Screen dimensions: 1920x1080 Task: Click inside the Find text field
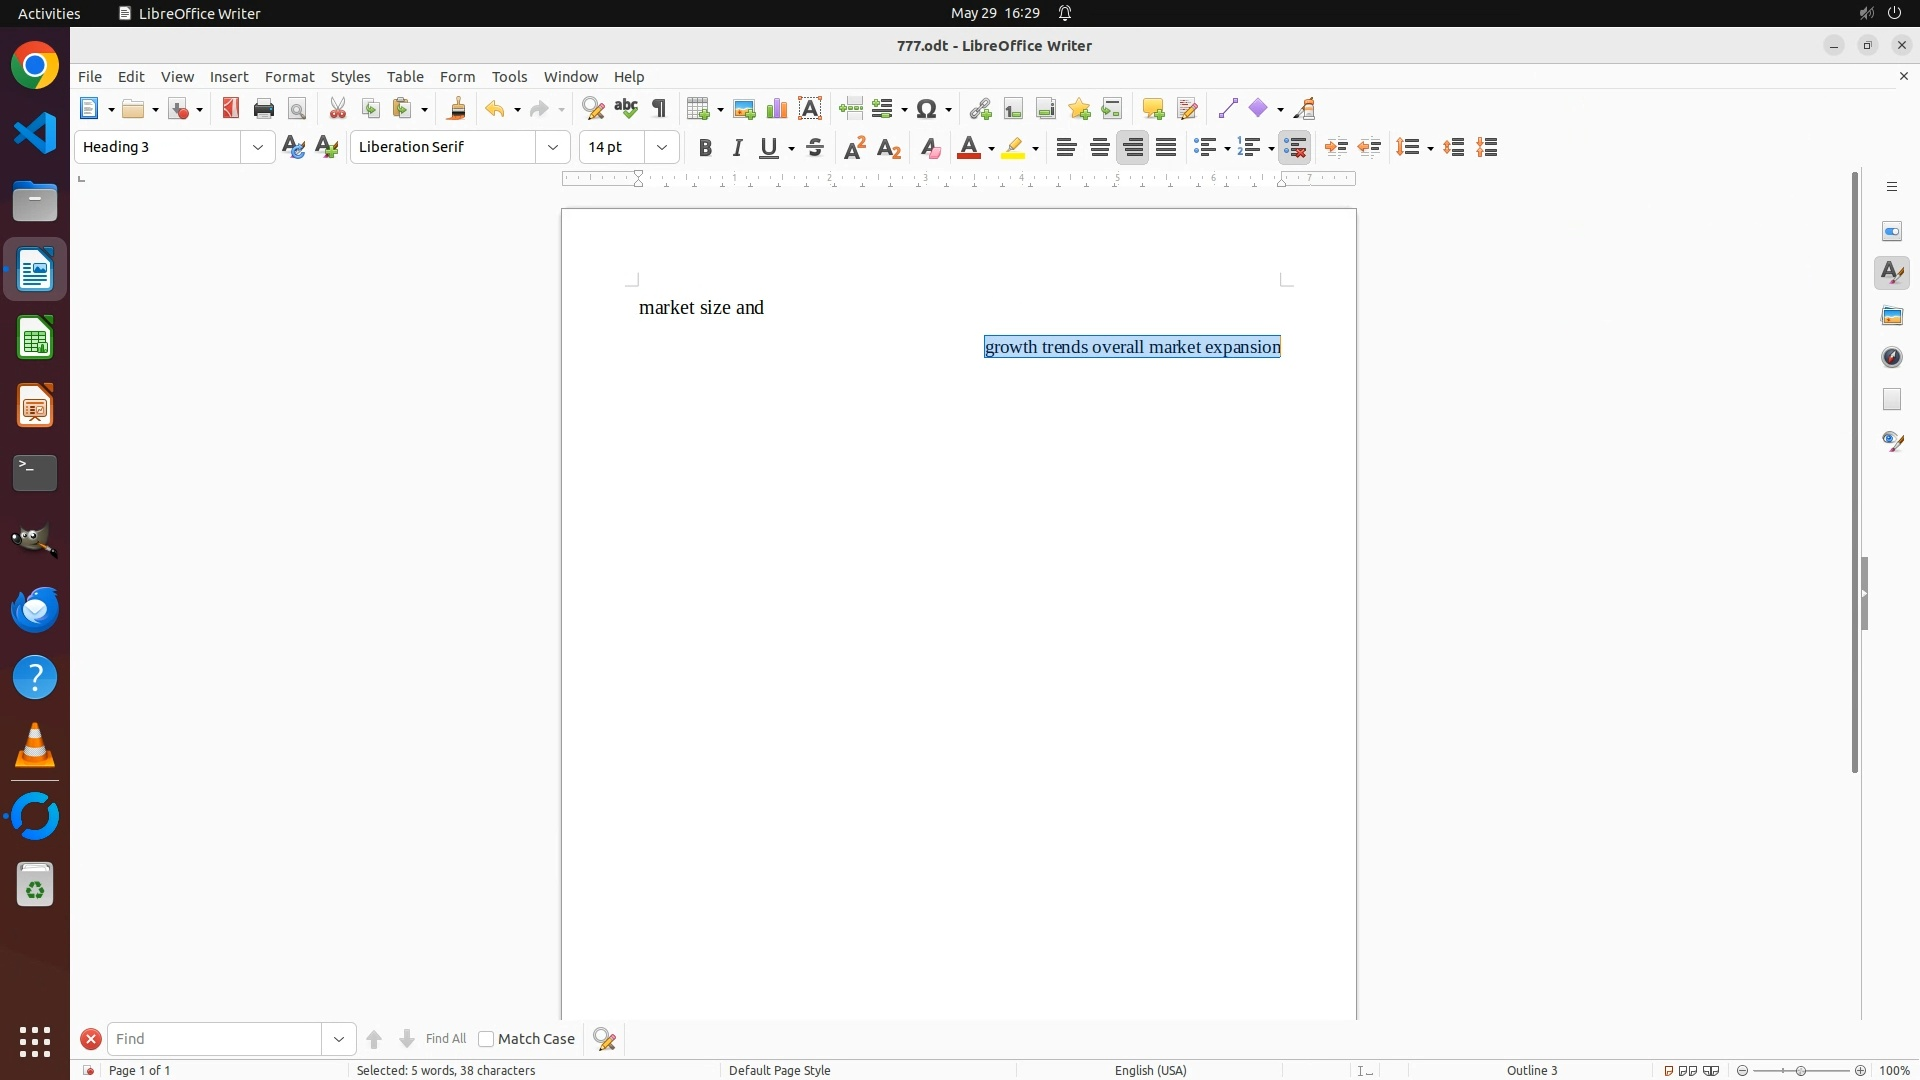pyautogui.click(x=214, y=1039)
